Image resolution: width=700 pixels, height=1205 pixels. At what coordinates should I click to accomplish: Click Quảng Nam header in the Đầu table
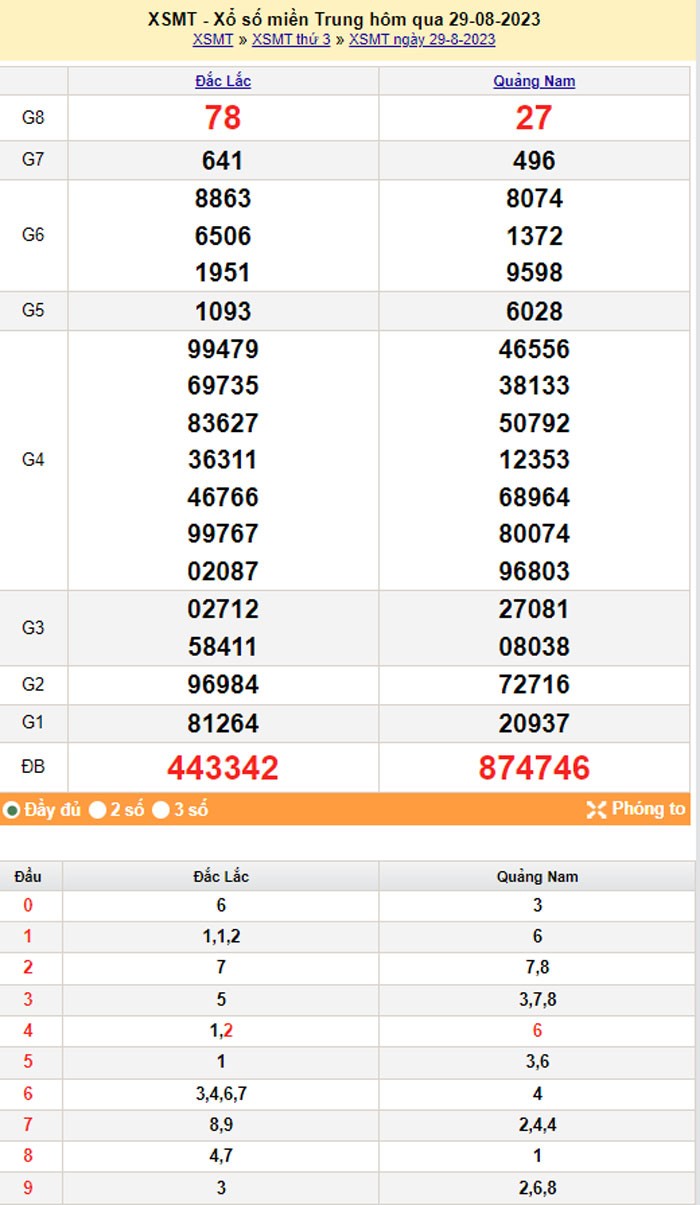(x=537, y=877)
